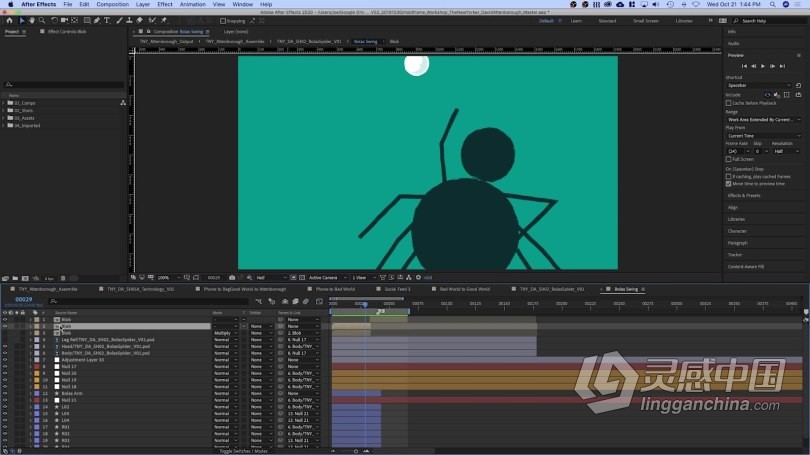810x455 pixels.
Task: Click Toggle Switches / Modes button
Action: tap(243, 451)
